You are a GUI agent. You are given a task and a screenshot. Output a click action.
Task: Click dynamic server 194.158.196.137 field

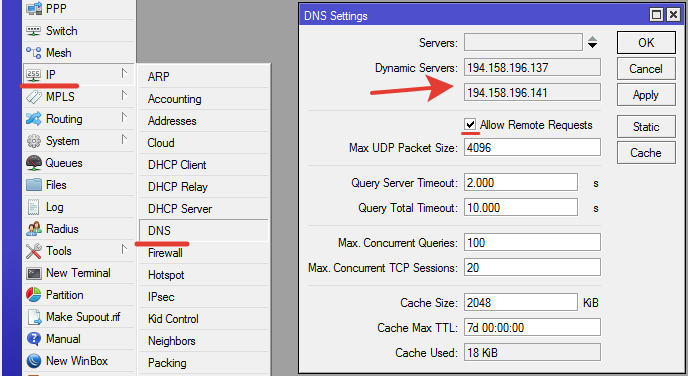tap(532, 68)
